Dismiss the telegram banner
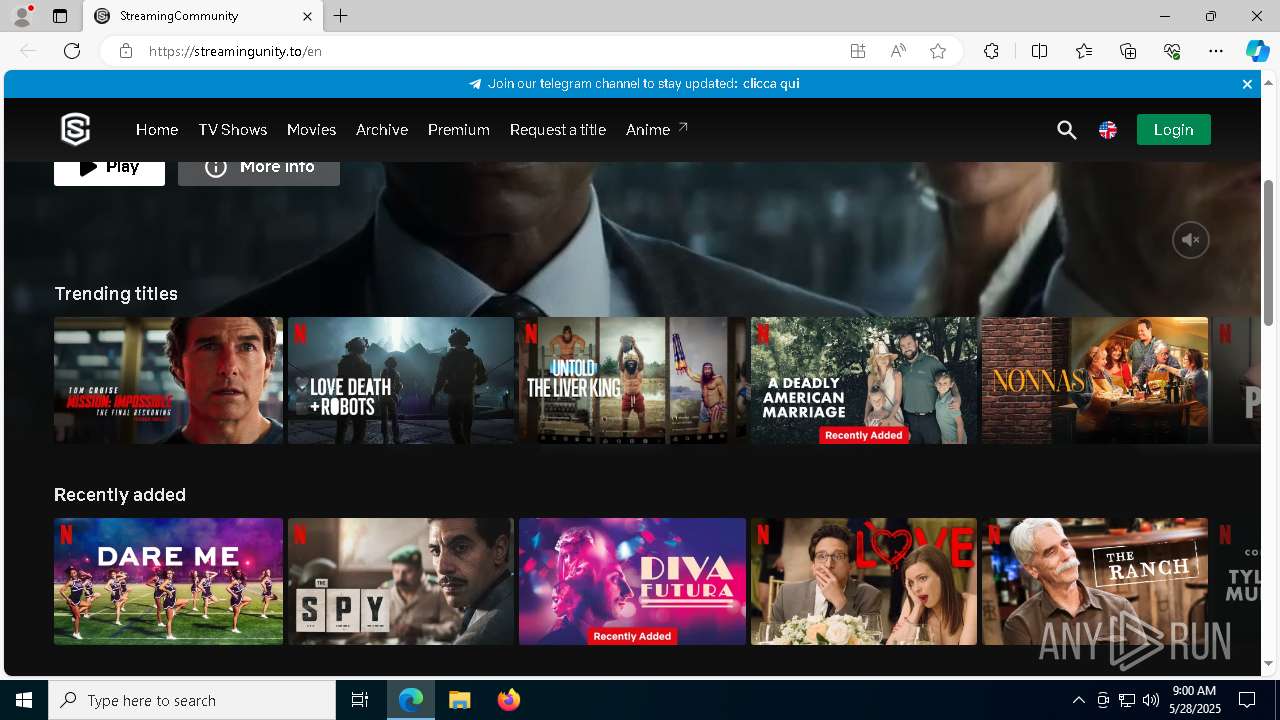Viewport: 1280px width, 720px height. 1247,84
